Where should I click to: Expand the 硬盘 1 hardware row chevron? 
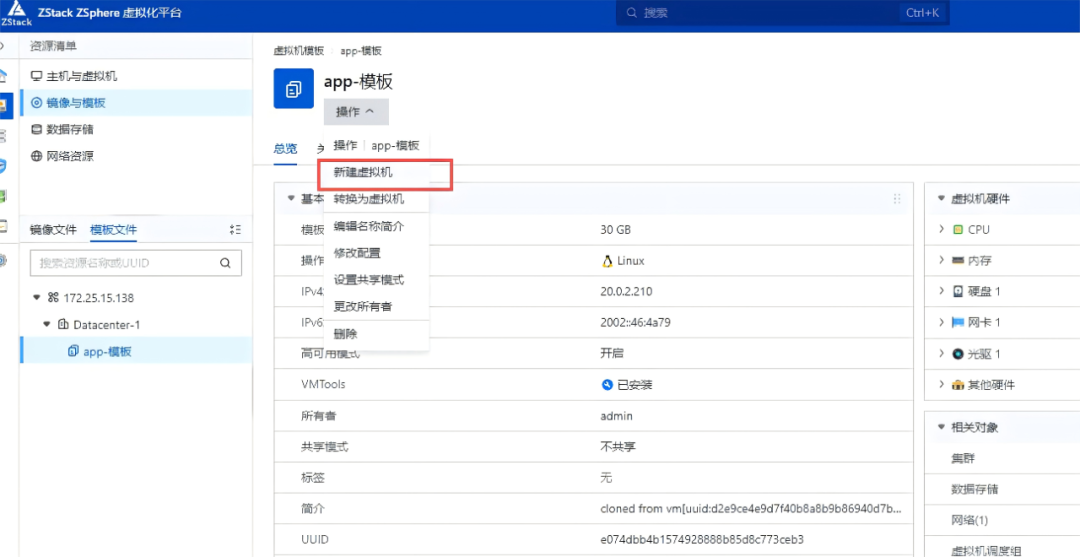942,291
